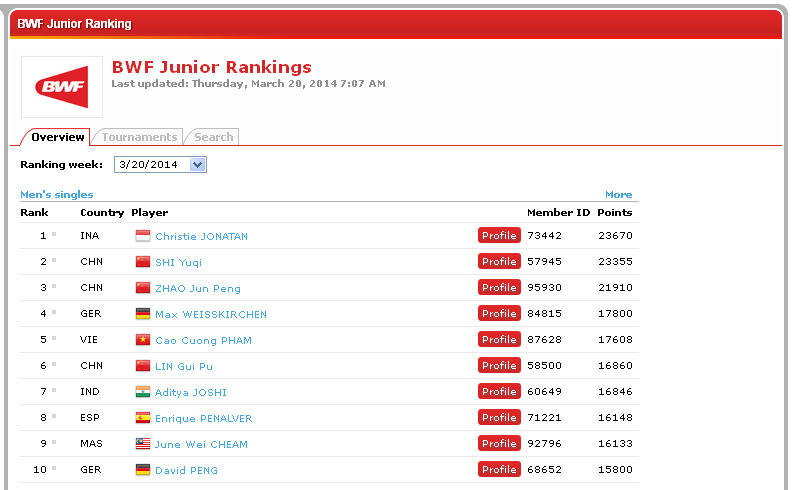Click the Vietnam flag beside Cao Cuong PHAM

coord(142,340)
